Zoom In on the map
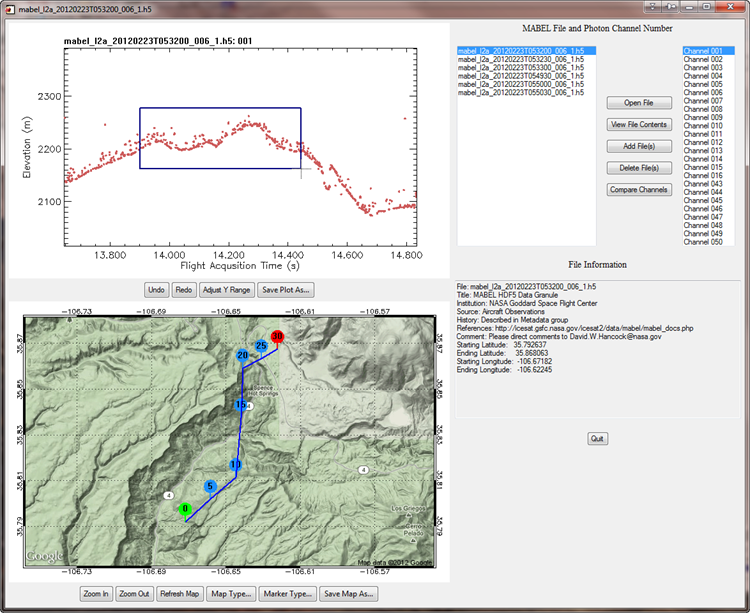Viewport: 750px width, 613px height. click(x=97, y=594)
